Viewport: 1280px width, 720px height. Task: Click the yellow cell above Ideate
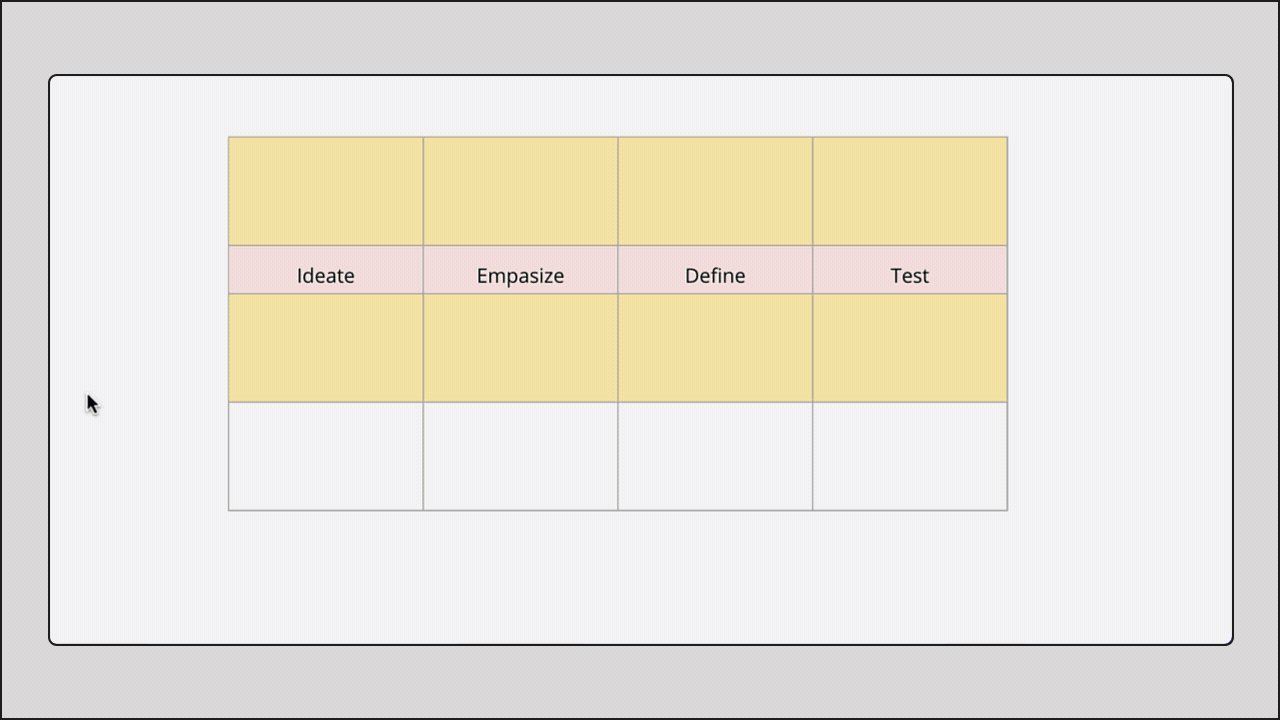[326, 191]
